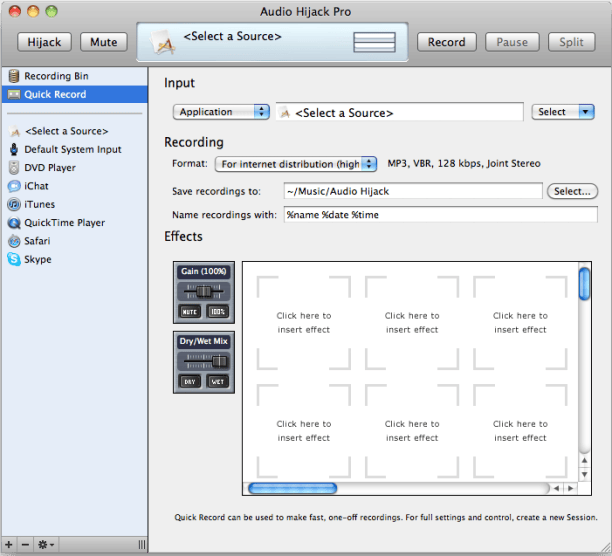Toggle the Hijack button
This screenshot has width=612, height=556.
[44, 42]
